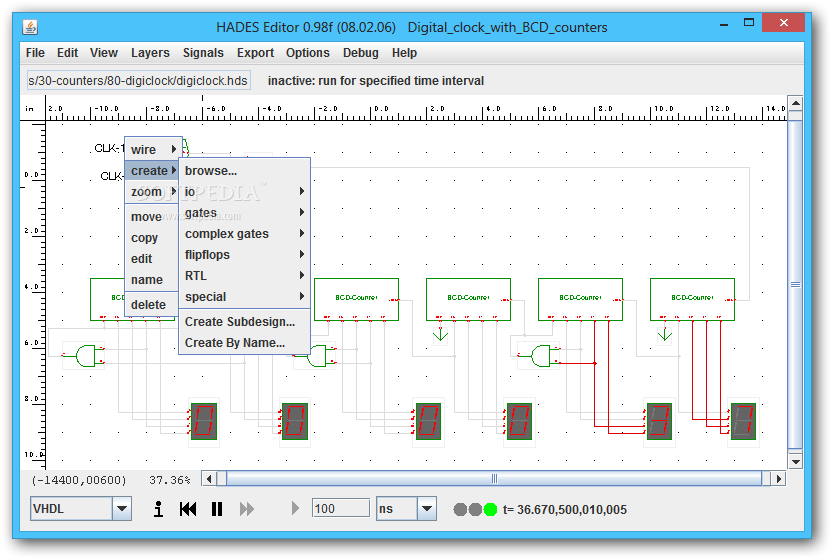Viewport: 832px width, 559px height.
Task: Select Create Subdesign... option
Action: tap(244, 322)
